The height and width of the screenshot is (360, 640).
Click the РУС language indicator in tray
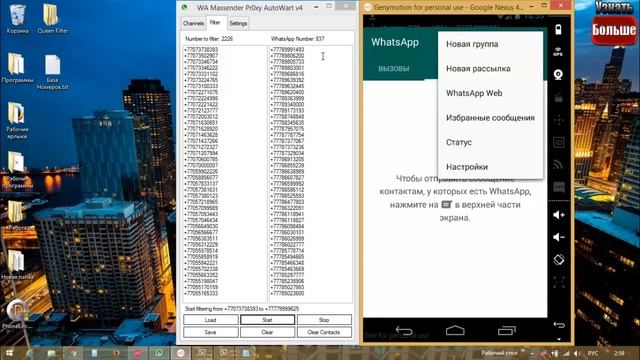[593, 353]
